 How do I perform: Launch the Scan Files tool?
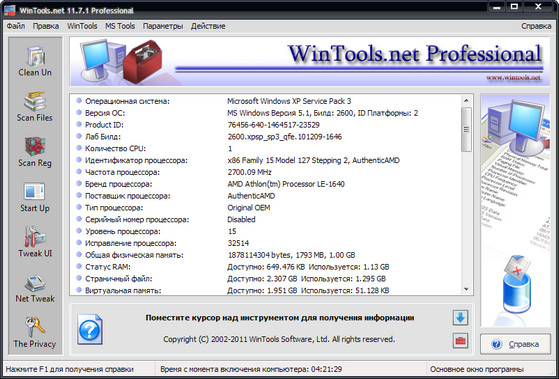click(35, 106)
